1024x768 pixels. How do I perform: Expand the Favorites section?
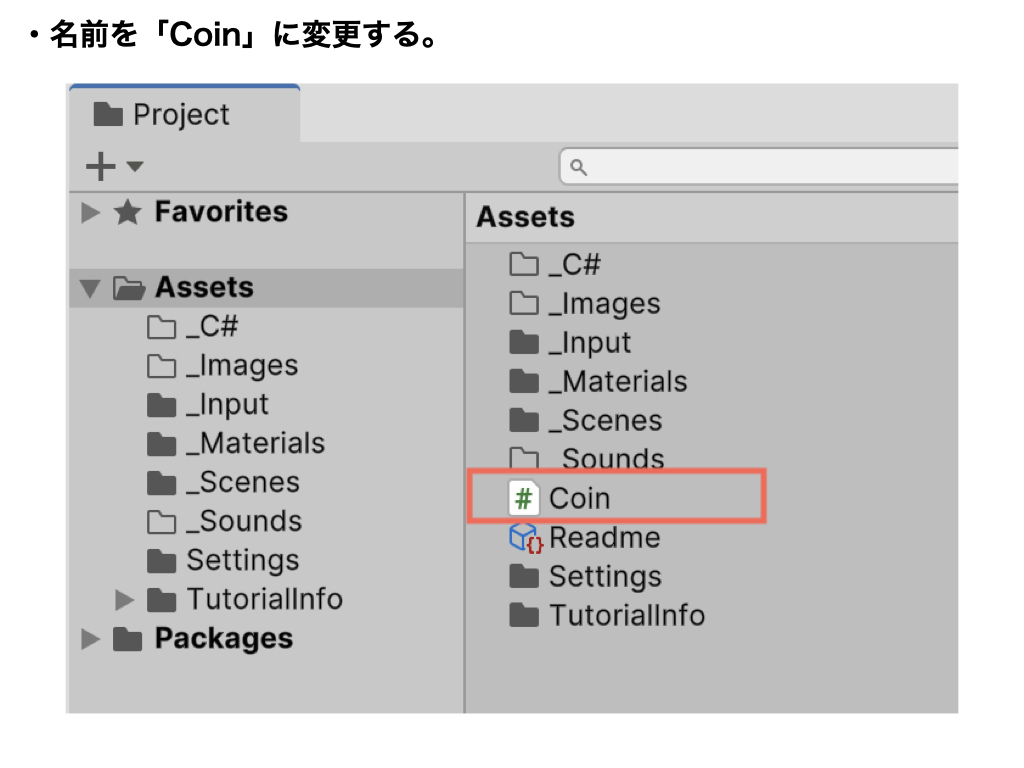click(x=91, y=212)
